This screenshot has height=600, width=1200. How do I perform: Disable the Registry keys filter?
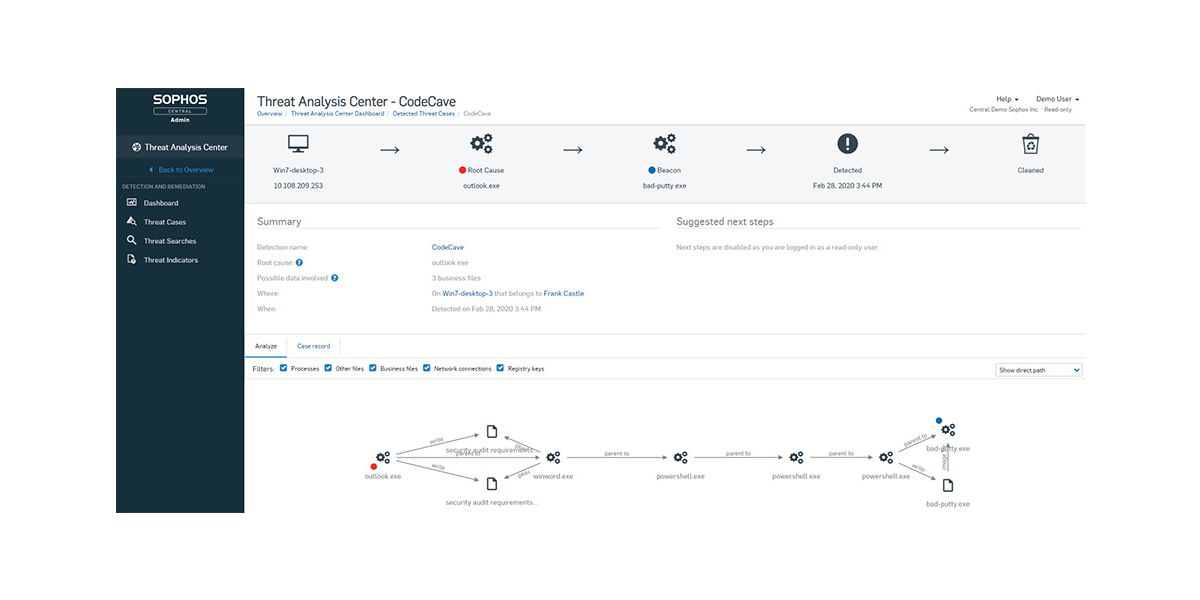501,368
